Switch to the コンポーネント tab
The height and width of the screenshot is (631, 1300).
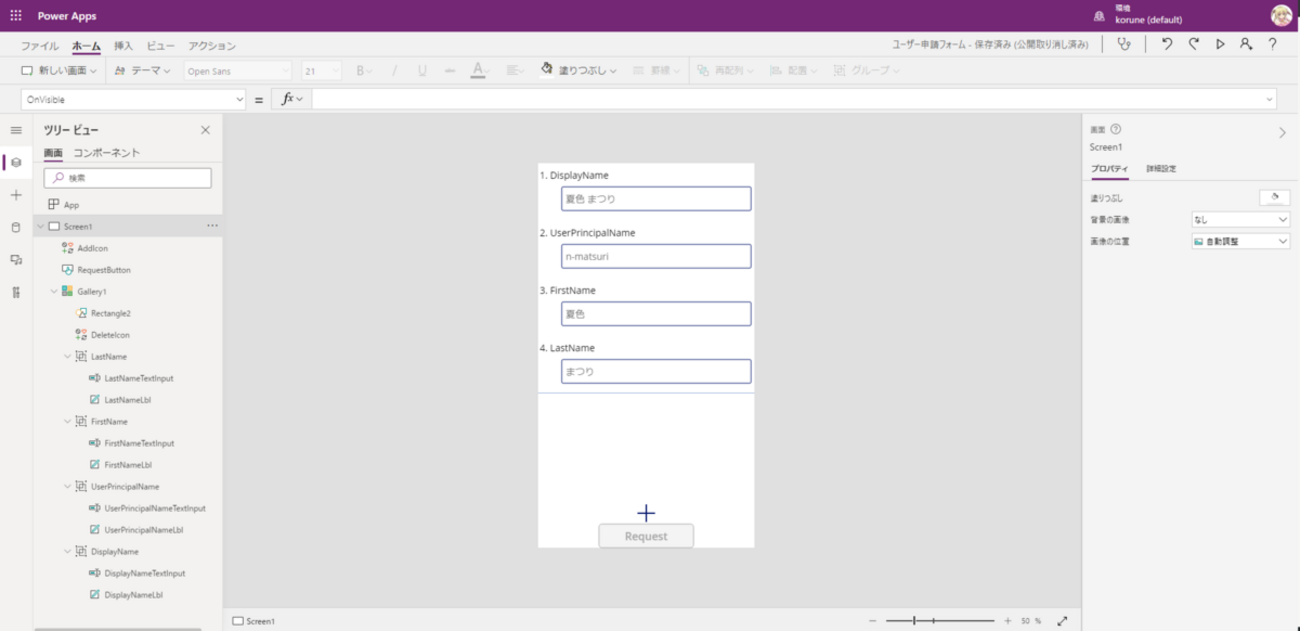point(106,153)
